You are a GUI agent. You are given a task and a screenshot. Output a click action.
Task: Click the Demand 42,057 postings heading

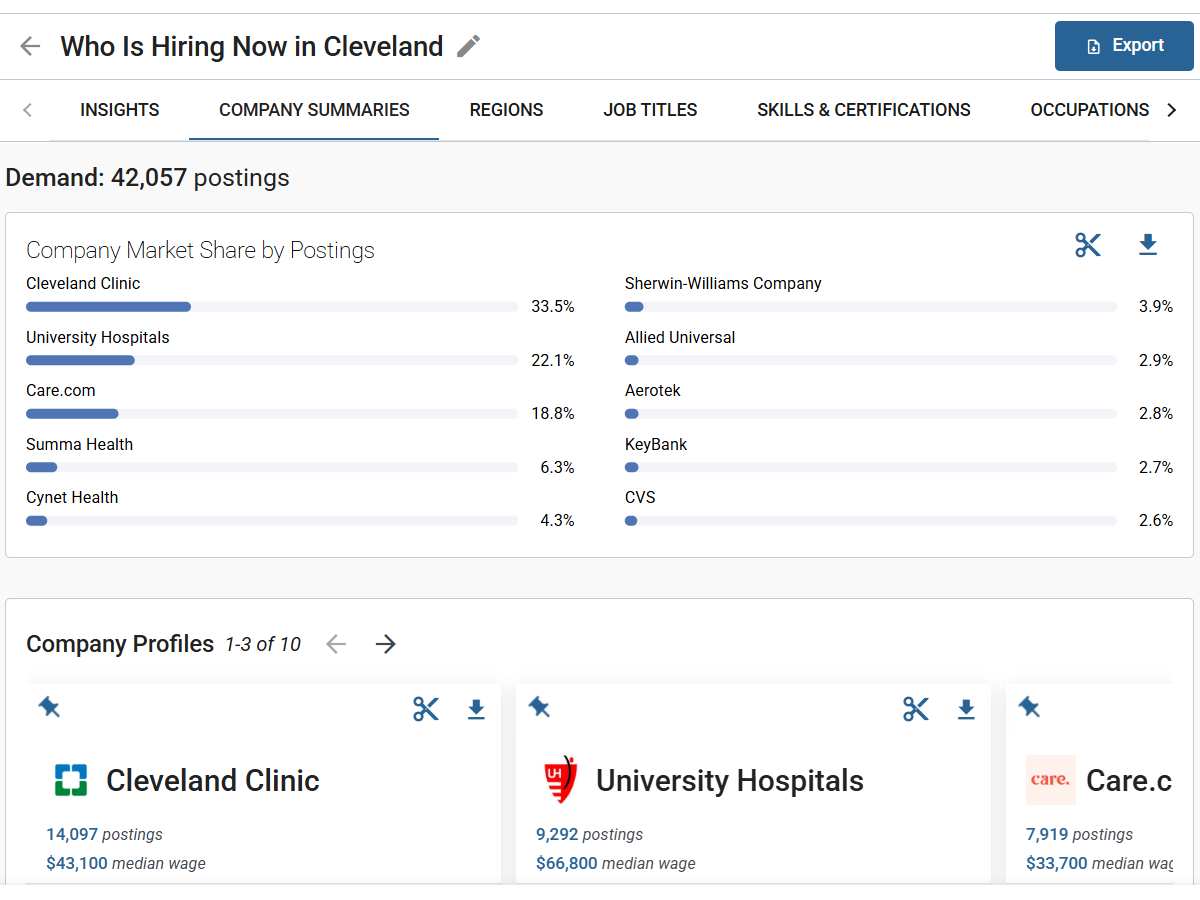pos(148,178)
